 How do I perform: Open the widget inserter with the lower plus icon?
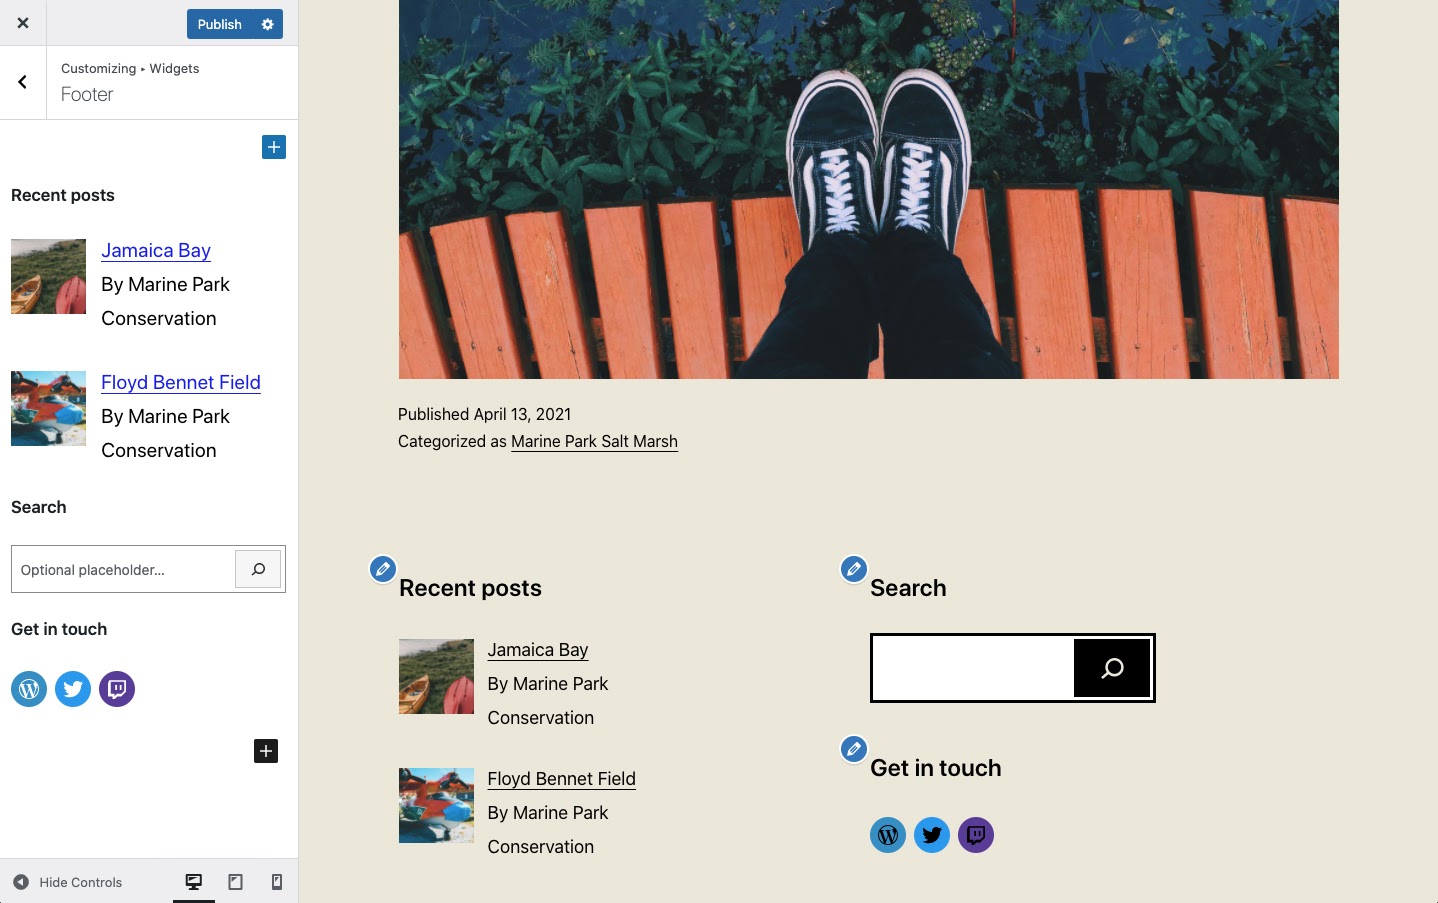(265, 750)
